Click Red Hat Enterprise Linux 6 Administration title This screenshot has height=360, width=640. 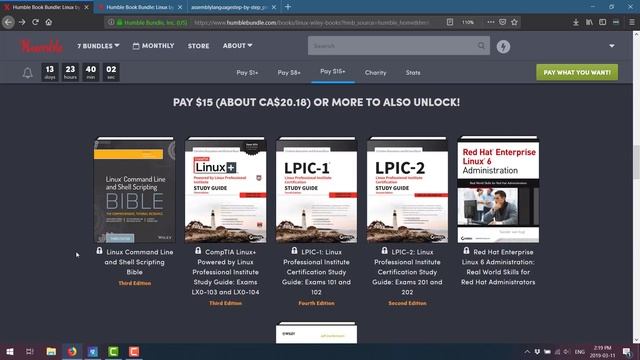click(498, 267)
